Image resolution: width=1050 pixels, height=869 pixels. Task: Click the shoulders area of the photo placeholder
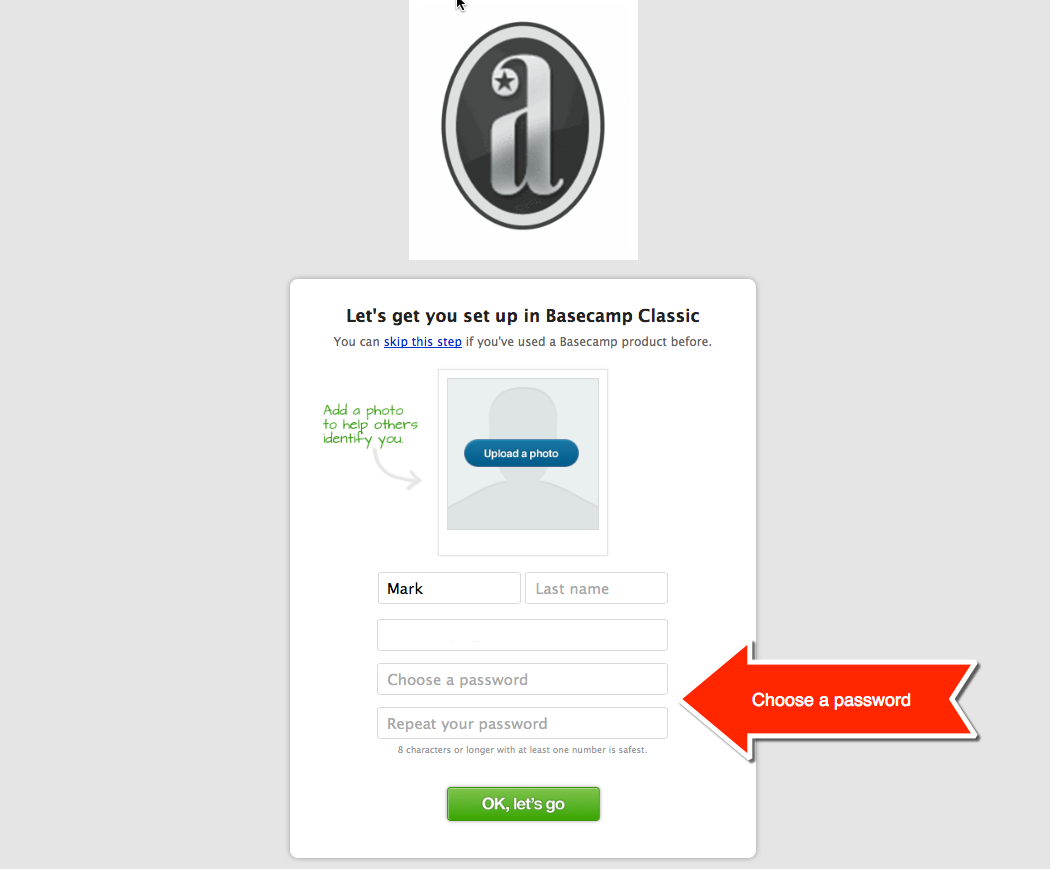(523, 503)
